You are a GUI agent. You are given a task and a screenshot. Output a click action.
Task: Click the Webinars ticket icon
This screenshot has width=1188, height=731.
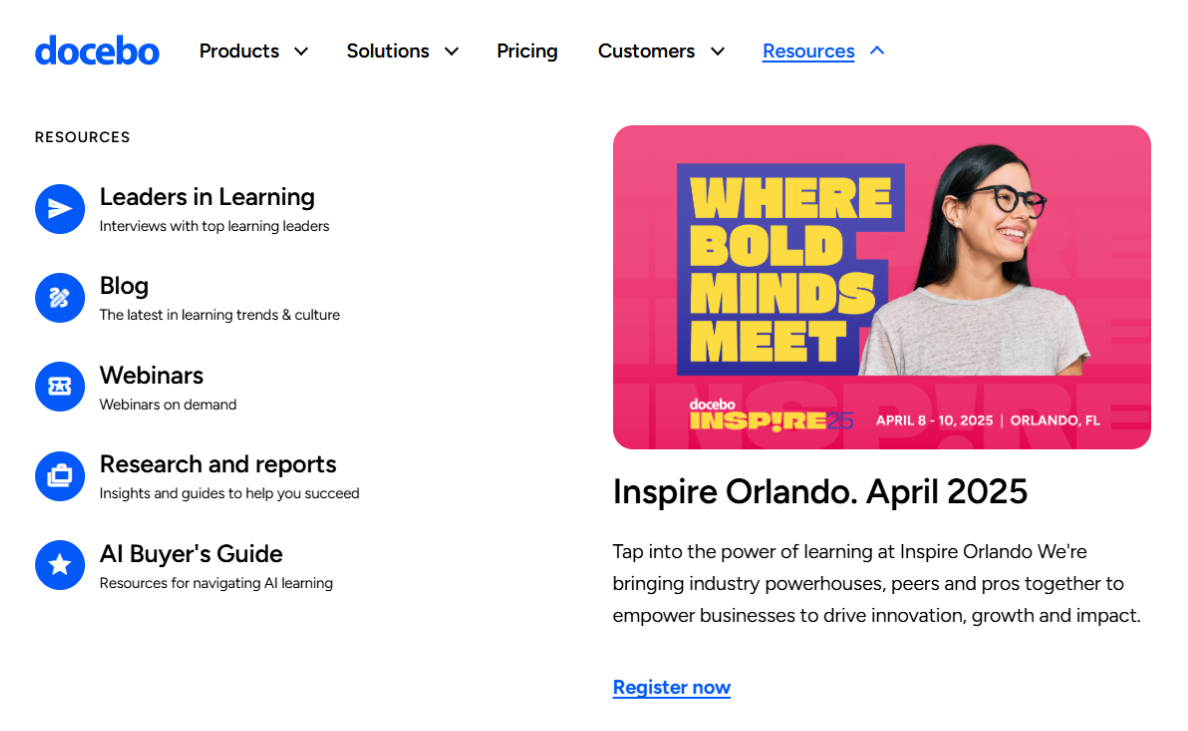coord(60,386)
